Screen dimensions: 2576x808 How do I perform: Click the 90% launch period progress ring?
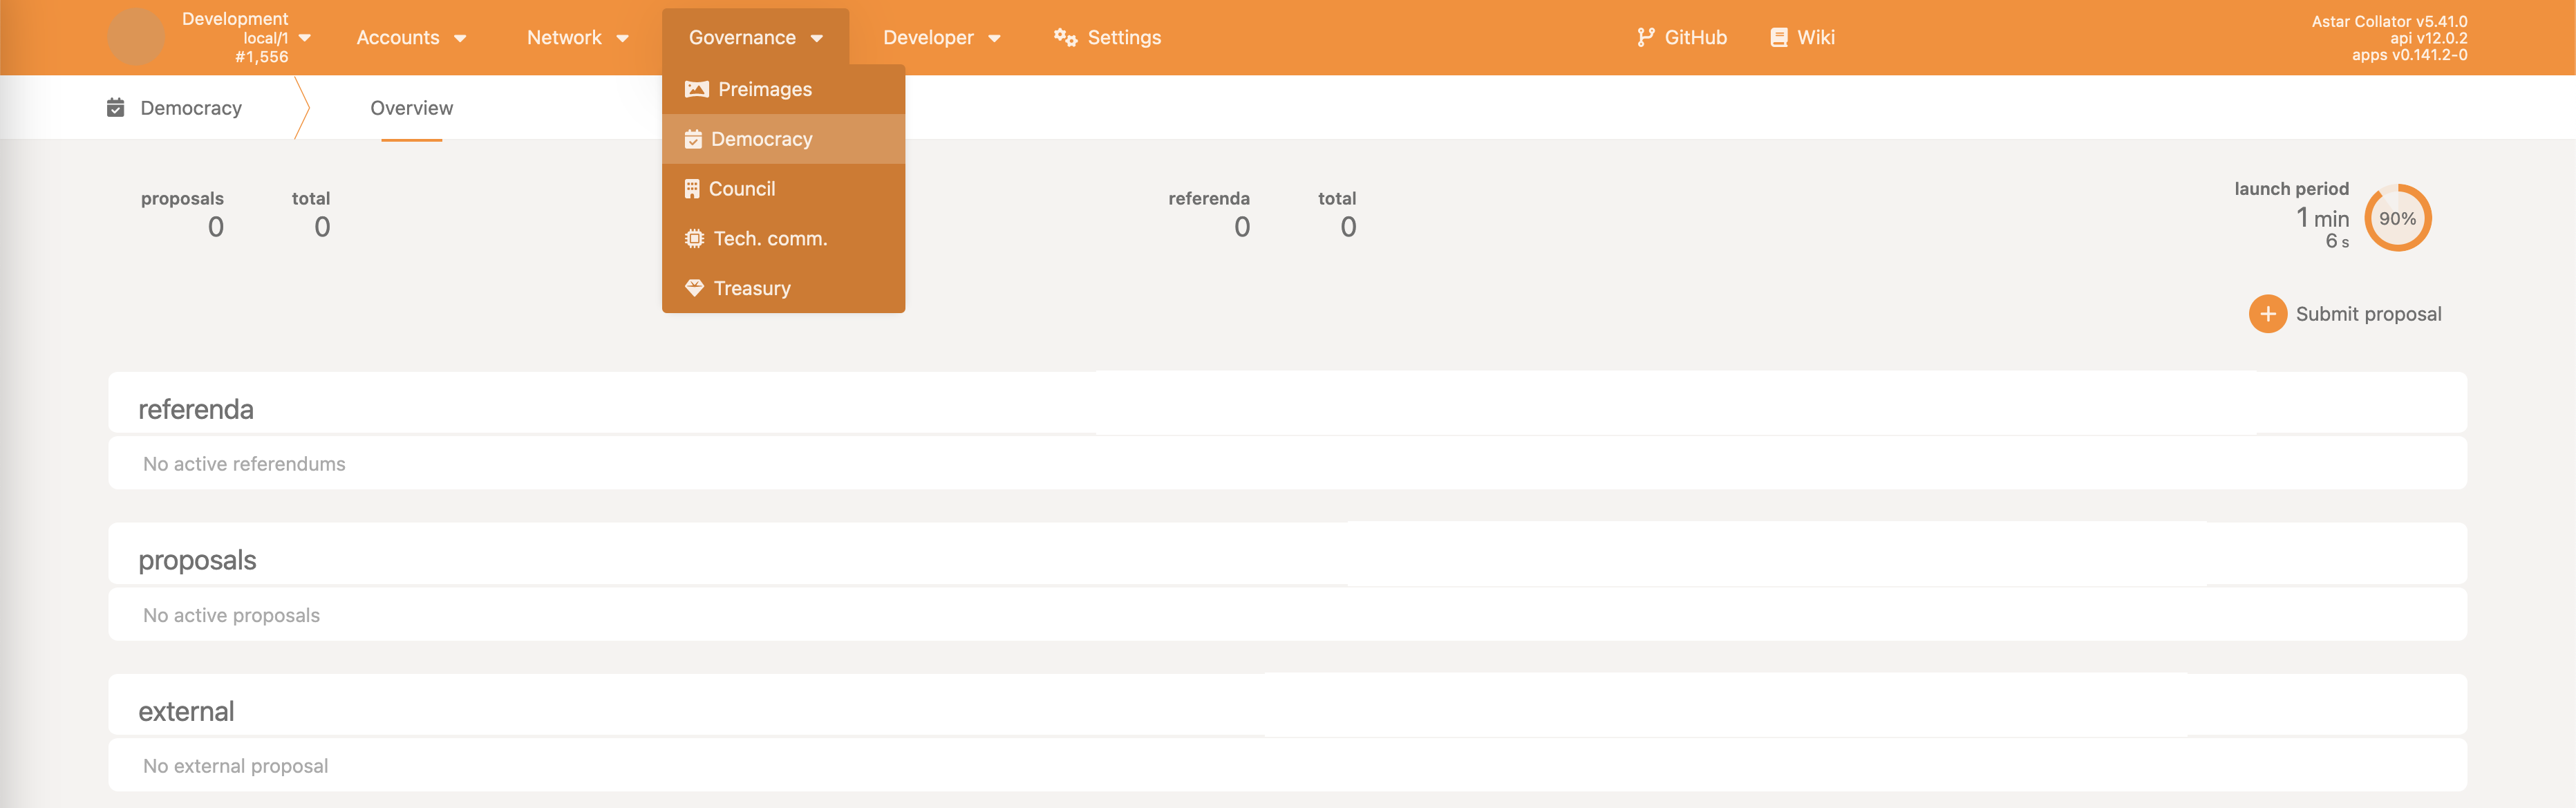[2397, 218]
